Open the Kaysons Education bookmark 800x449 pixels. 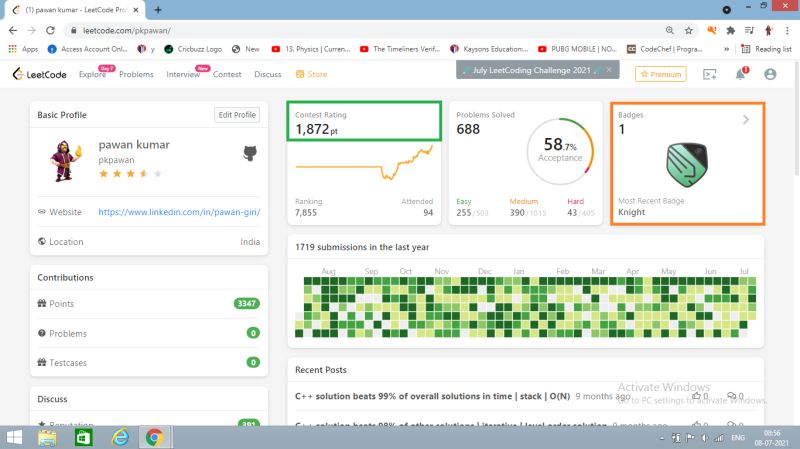(489, 49)
